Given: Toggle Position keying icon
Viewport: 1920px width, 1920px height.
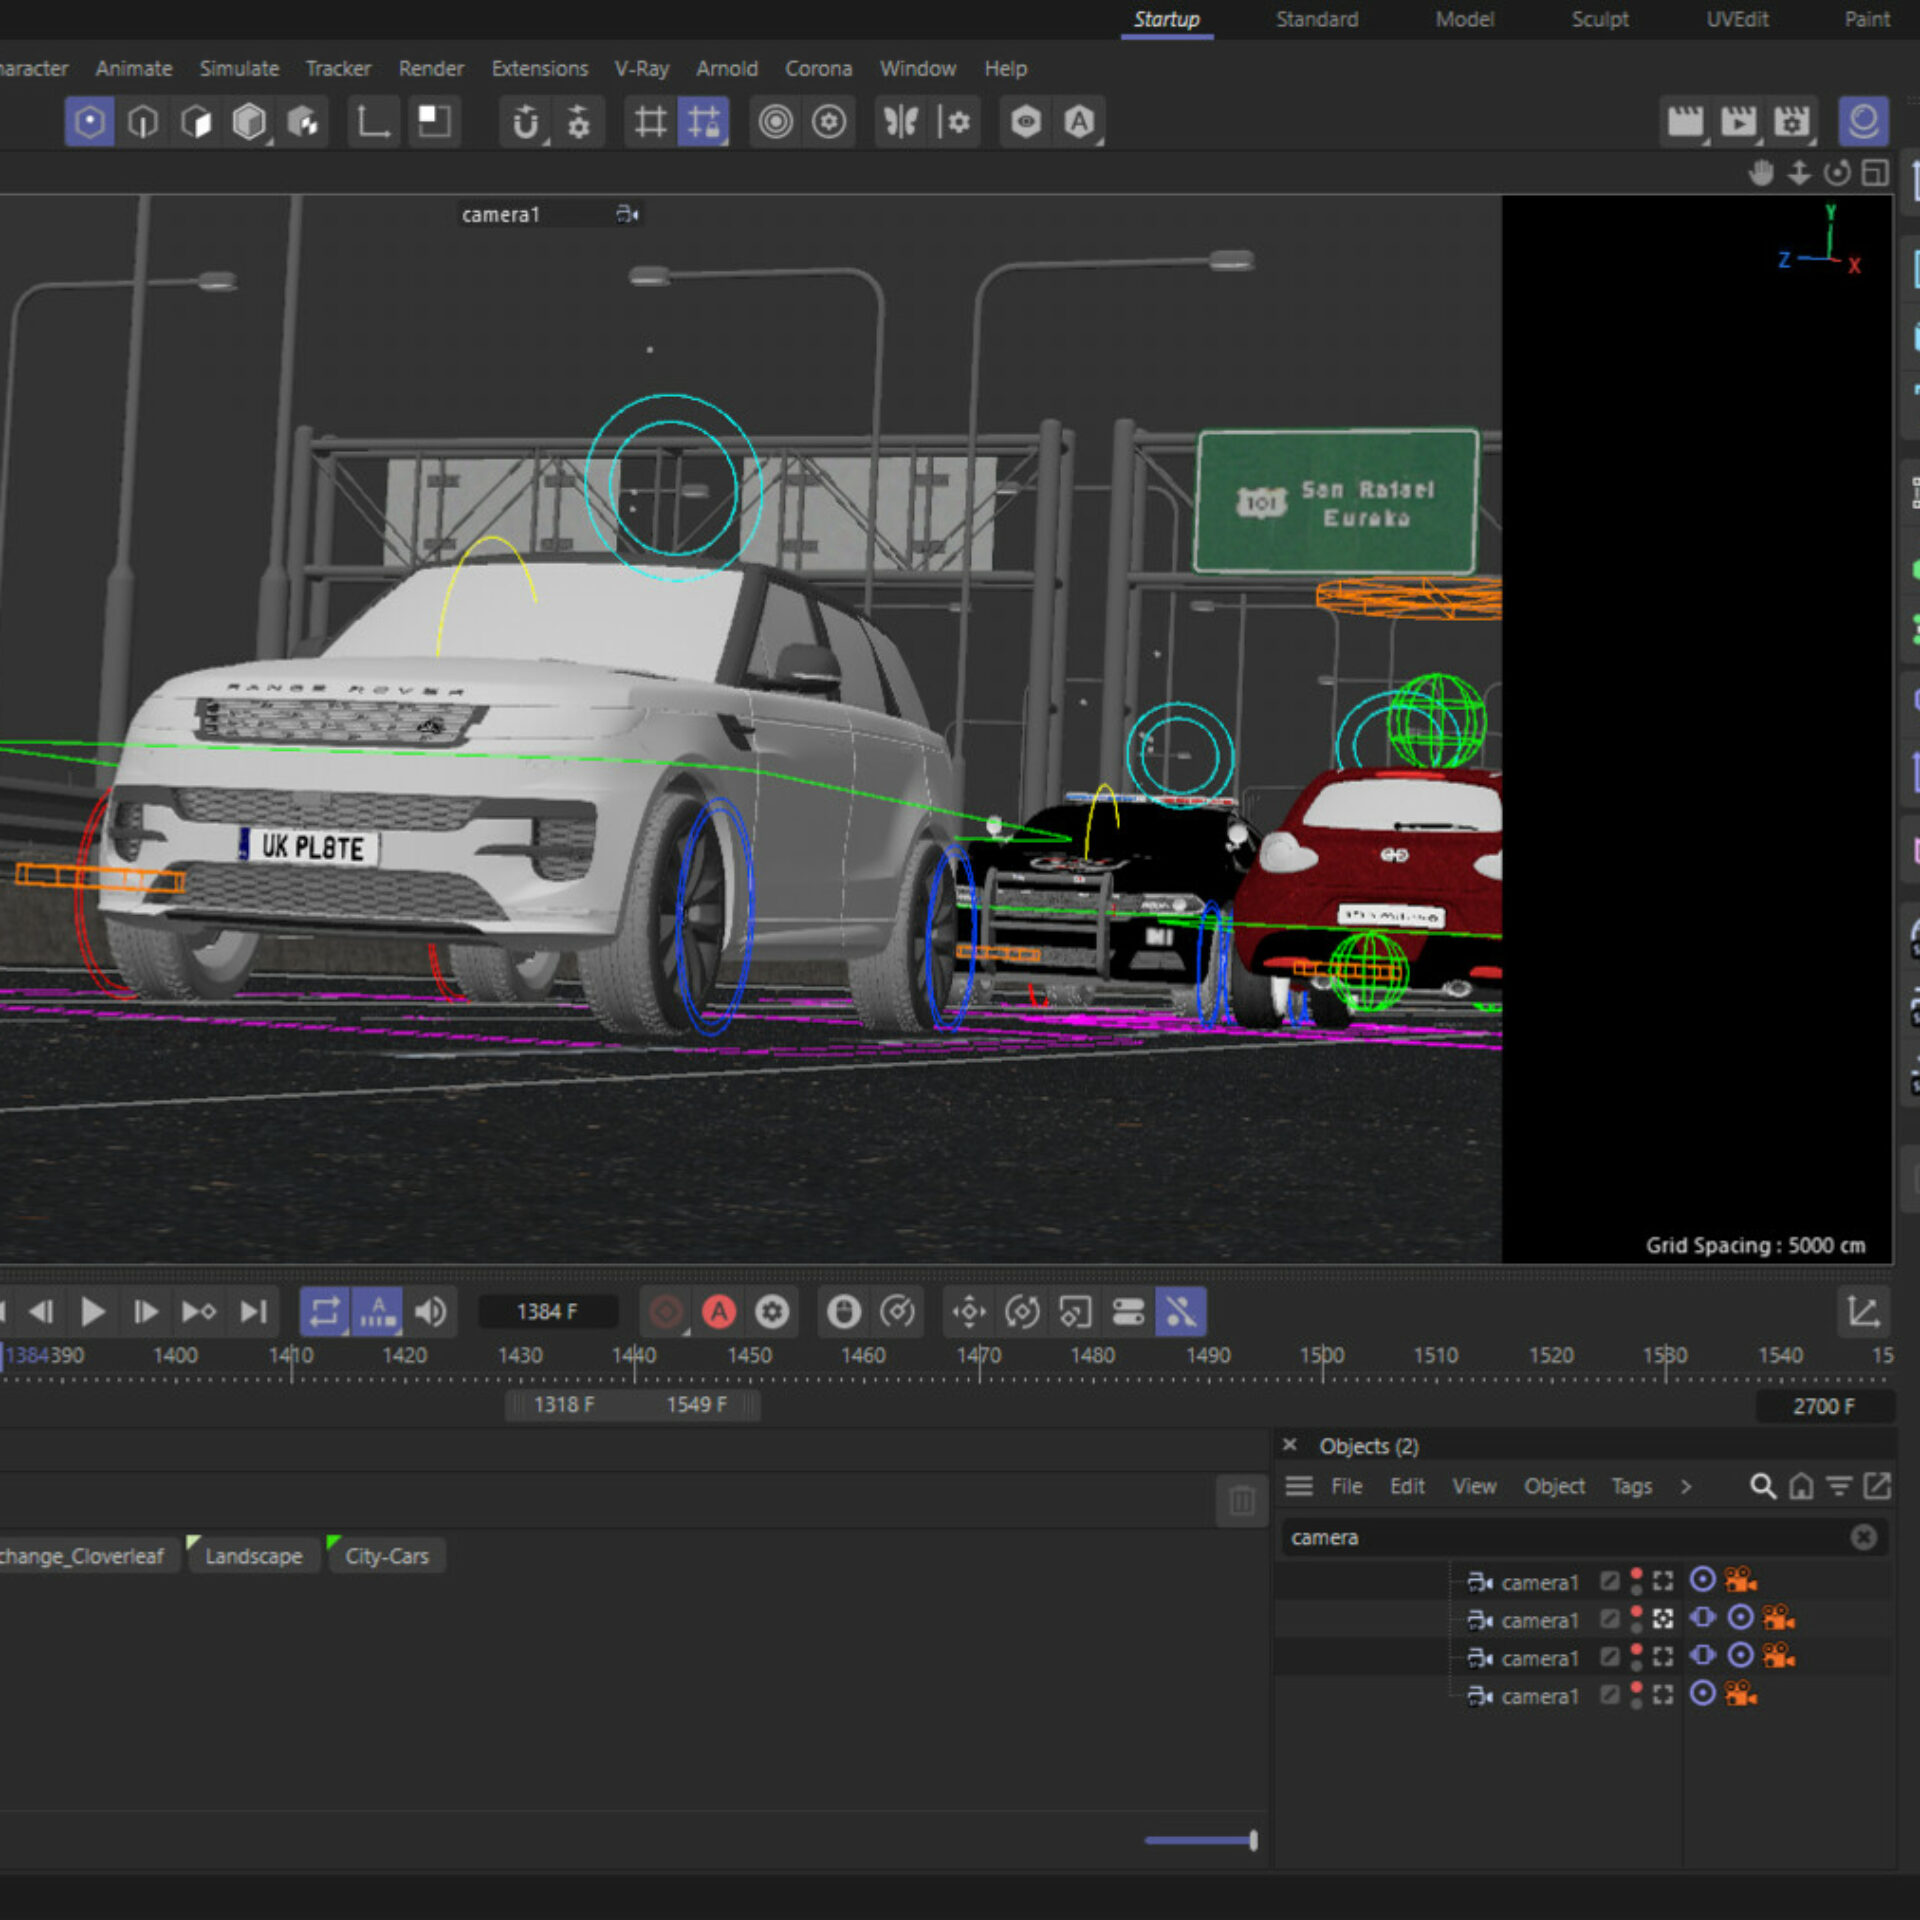Looking at the screenshot, I should point(969,1311).
